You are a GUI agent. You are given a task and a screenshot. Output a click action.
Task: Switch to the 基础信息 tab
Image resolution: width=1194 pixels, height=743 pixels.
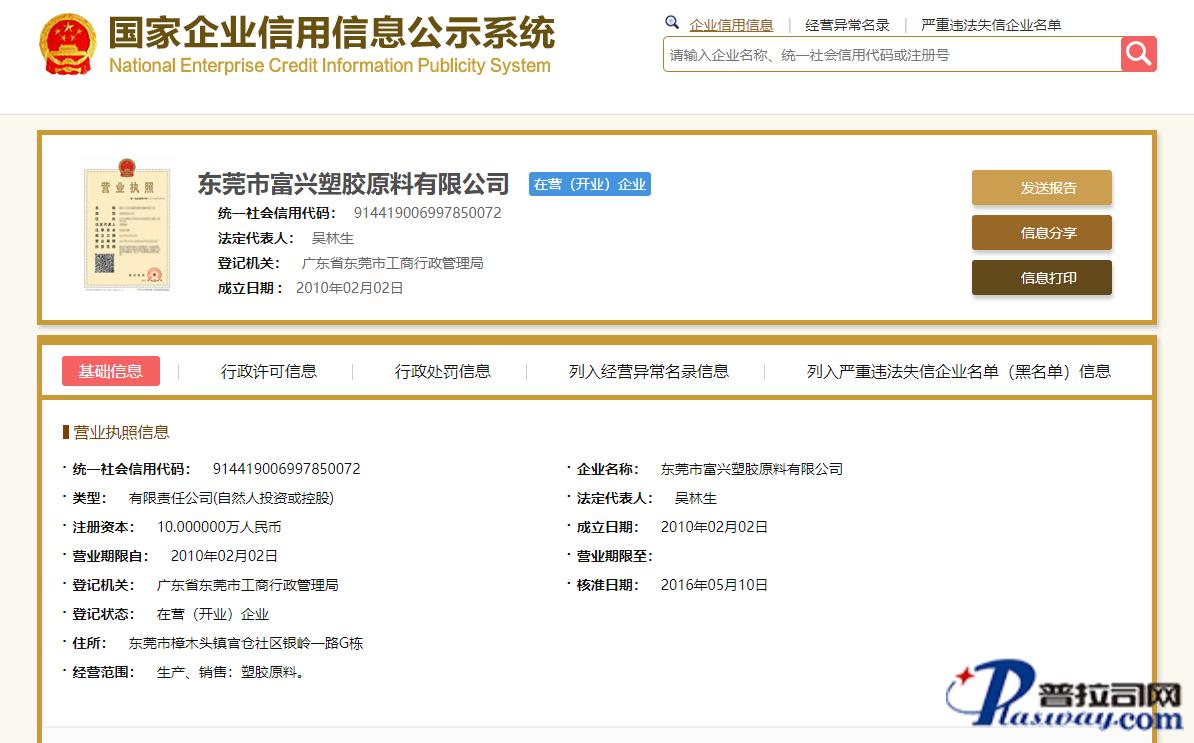pyautogui.click(x=111, y=371)
